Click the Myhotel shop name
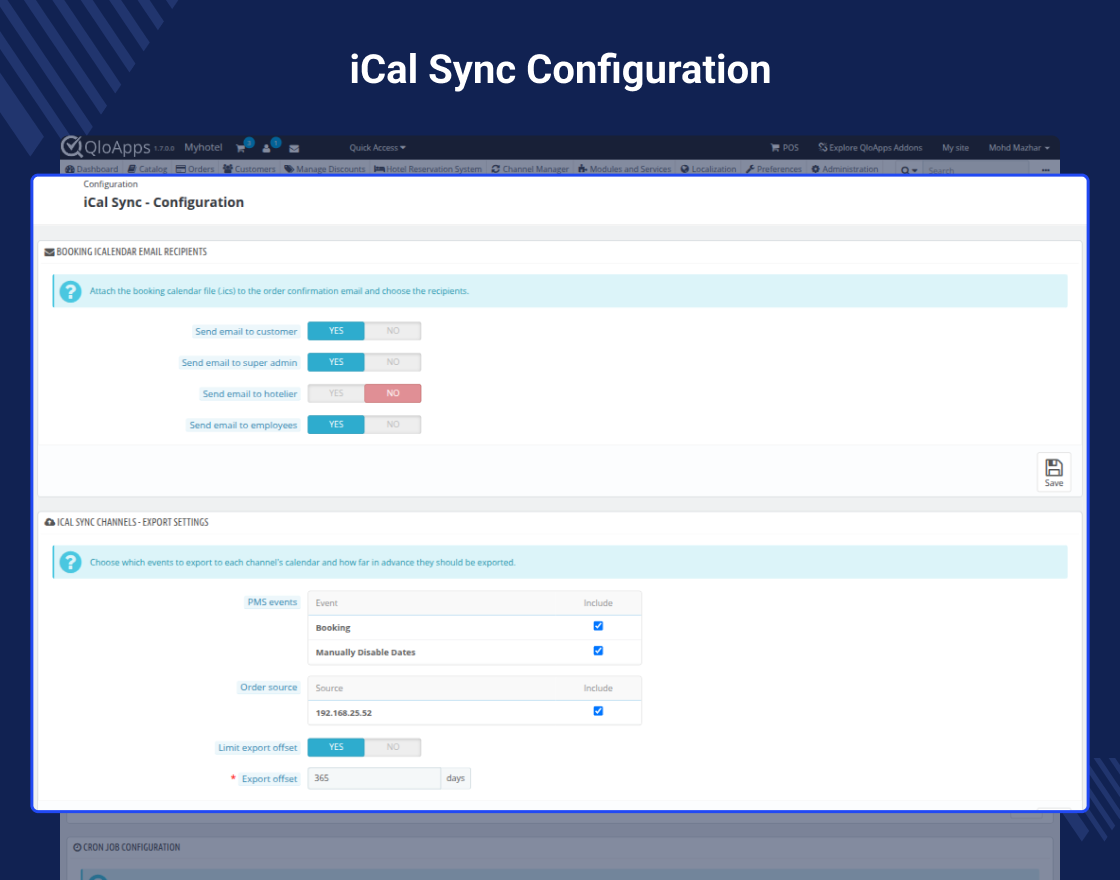1120x880 pixels. click(203, 147)
